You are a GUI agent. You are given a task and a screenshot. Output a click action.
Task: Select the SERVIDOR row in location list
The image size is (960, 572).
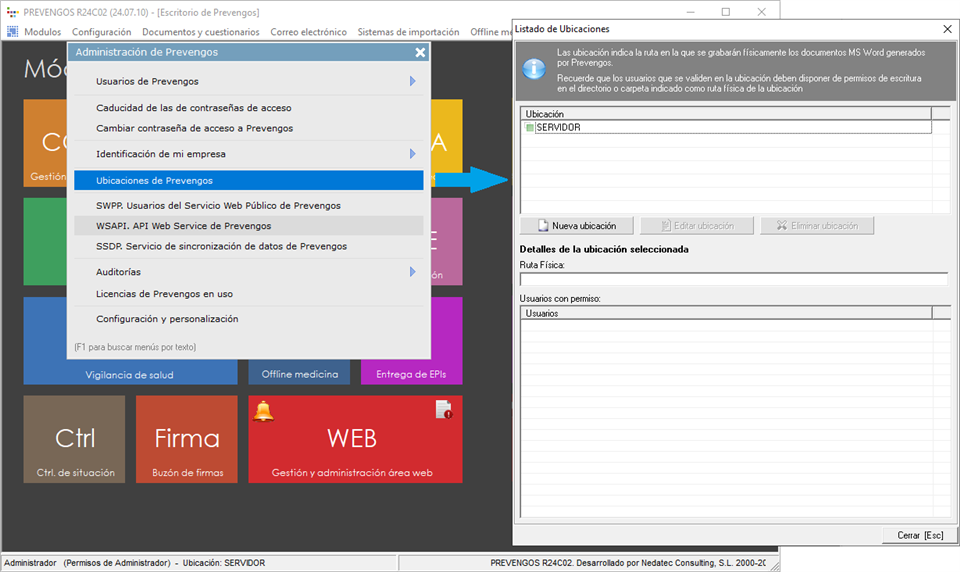tap(725, 128)
